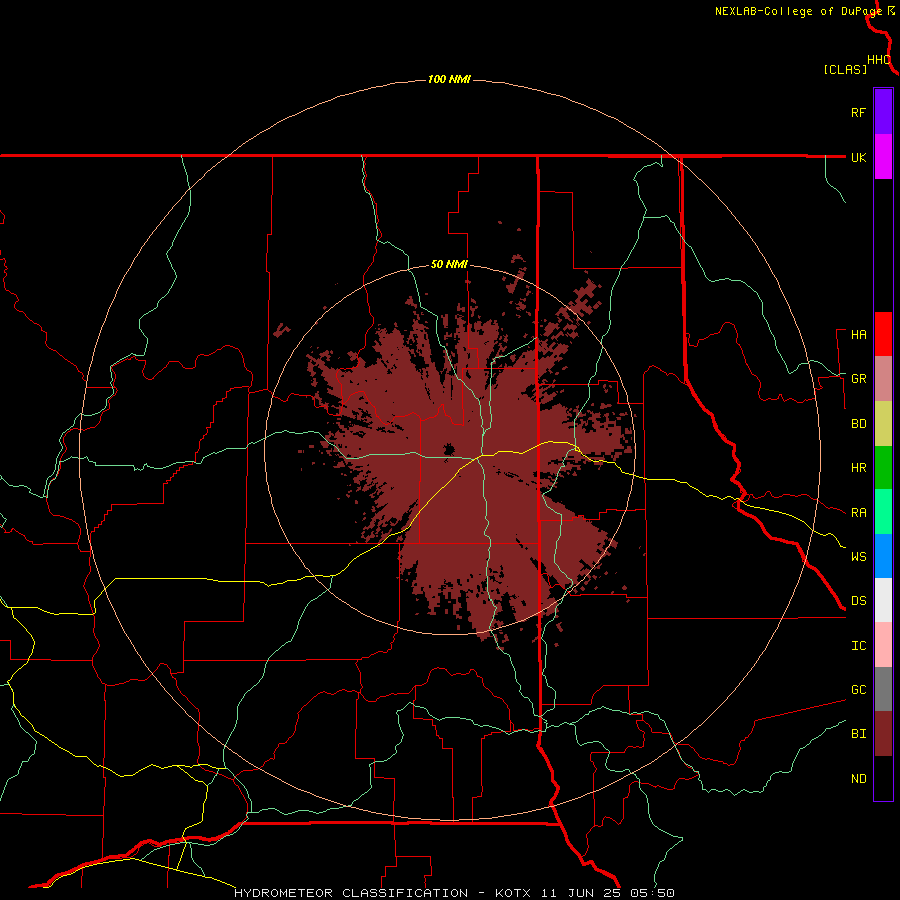Click the HHC product label
The height and width of the screenshot is (900, 900).
(879, 60)
